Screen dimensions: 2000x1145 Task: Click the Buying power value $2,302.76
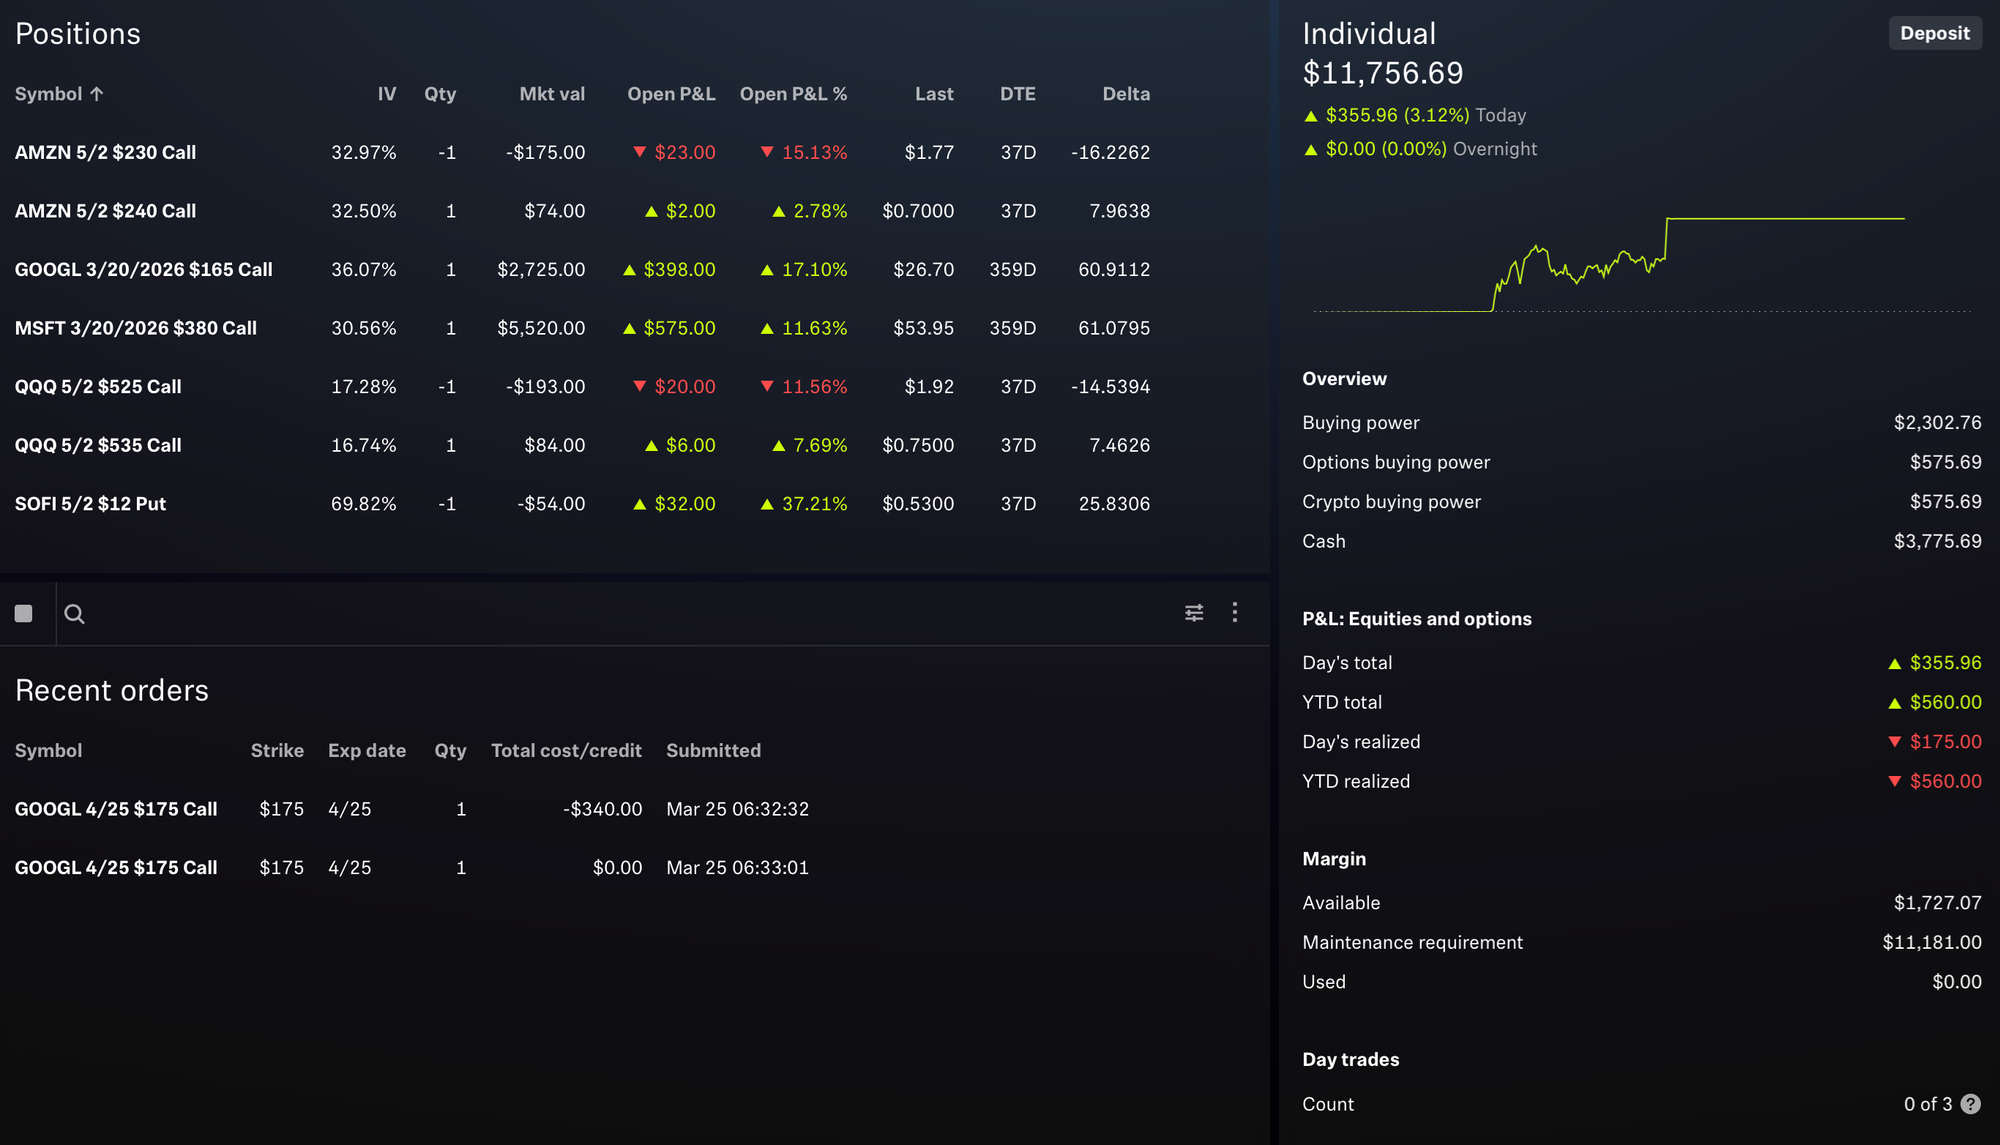[1937, 423]
